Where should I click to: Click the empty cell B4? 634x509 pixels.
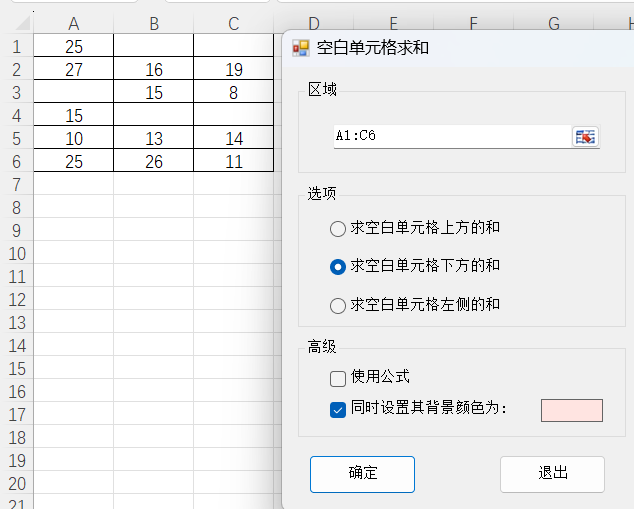[154, 115]
